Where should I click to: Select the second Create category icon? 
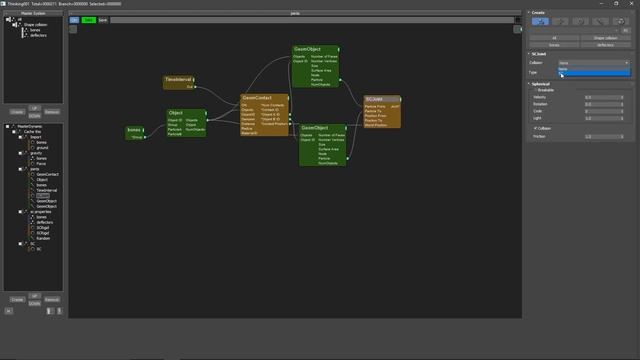click(x=560, y=21)
